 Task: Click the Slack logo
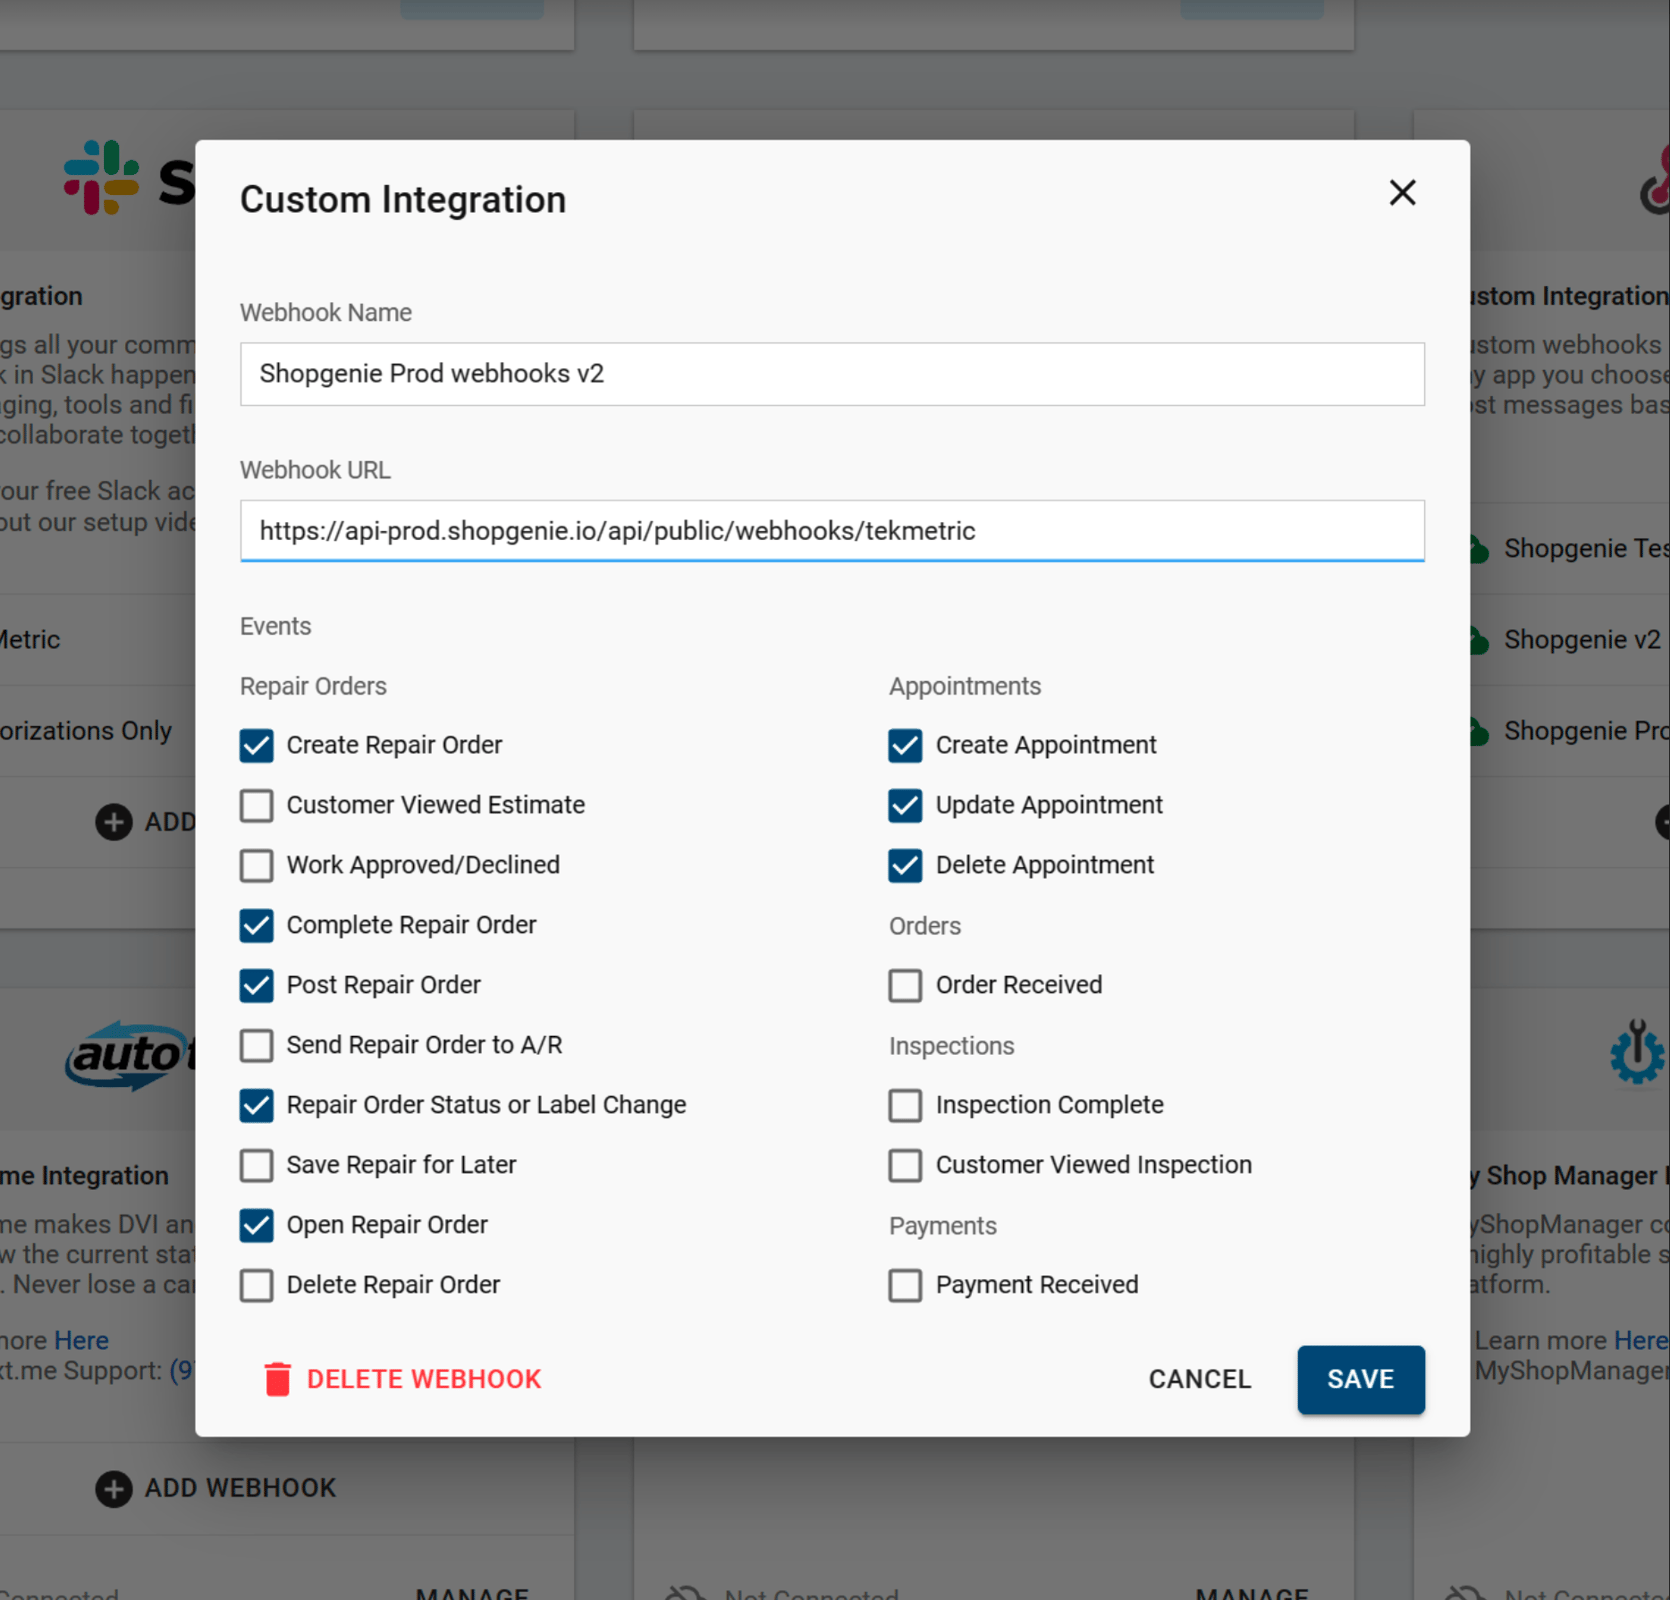(x=100, y=178)
